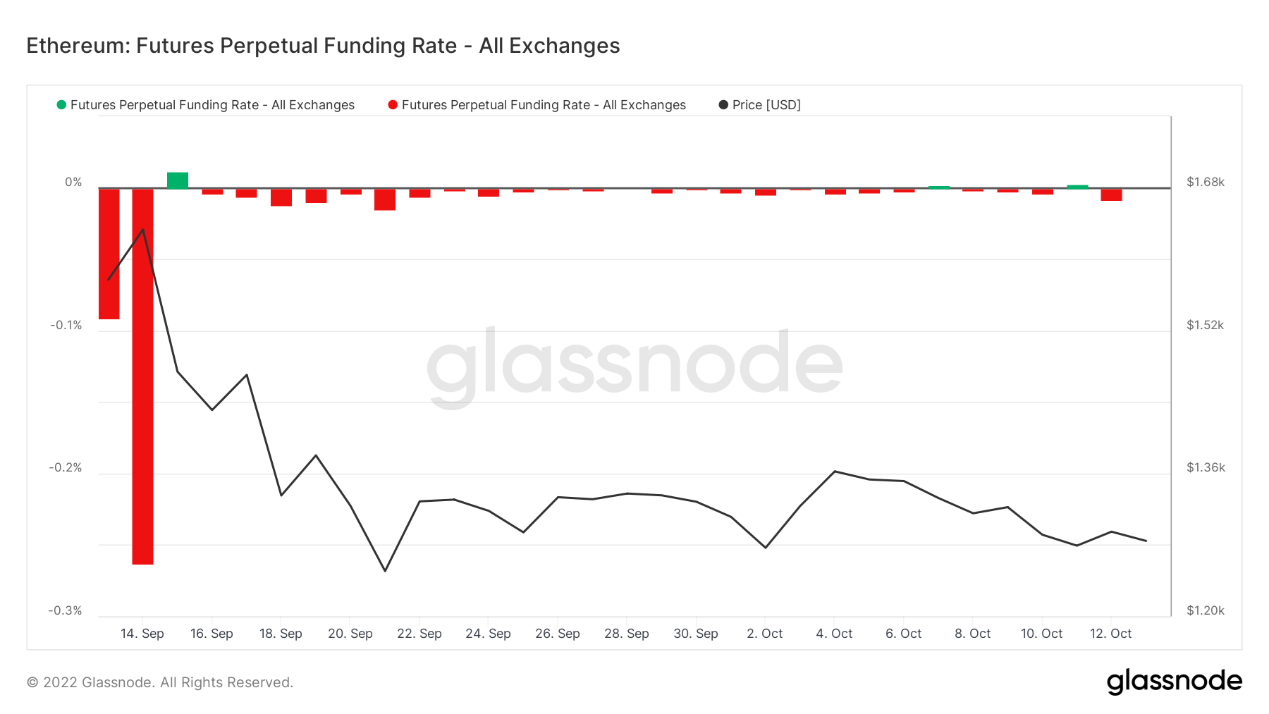This screenshot has height=714, width=1269.
Task: Click the '12. Oct' x-axis label
Action: coord(1110,634)
